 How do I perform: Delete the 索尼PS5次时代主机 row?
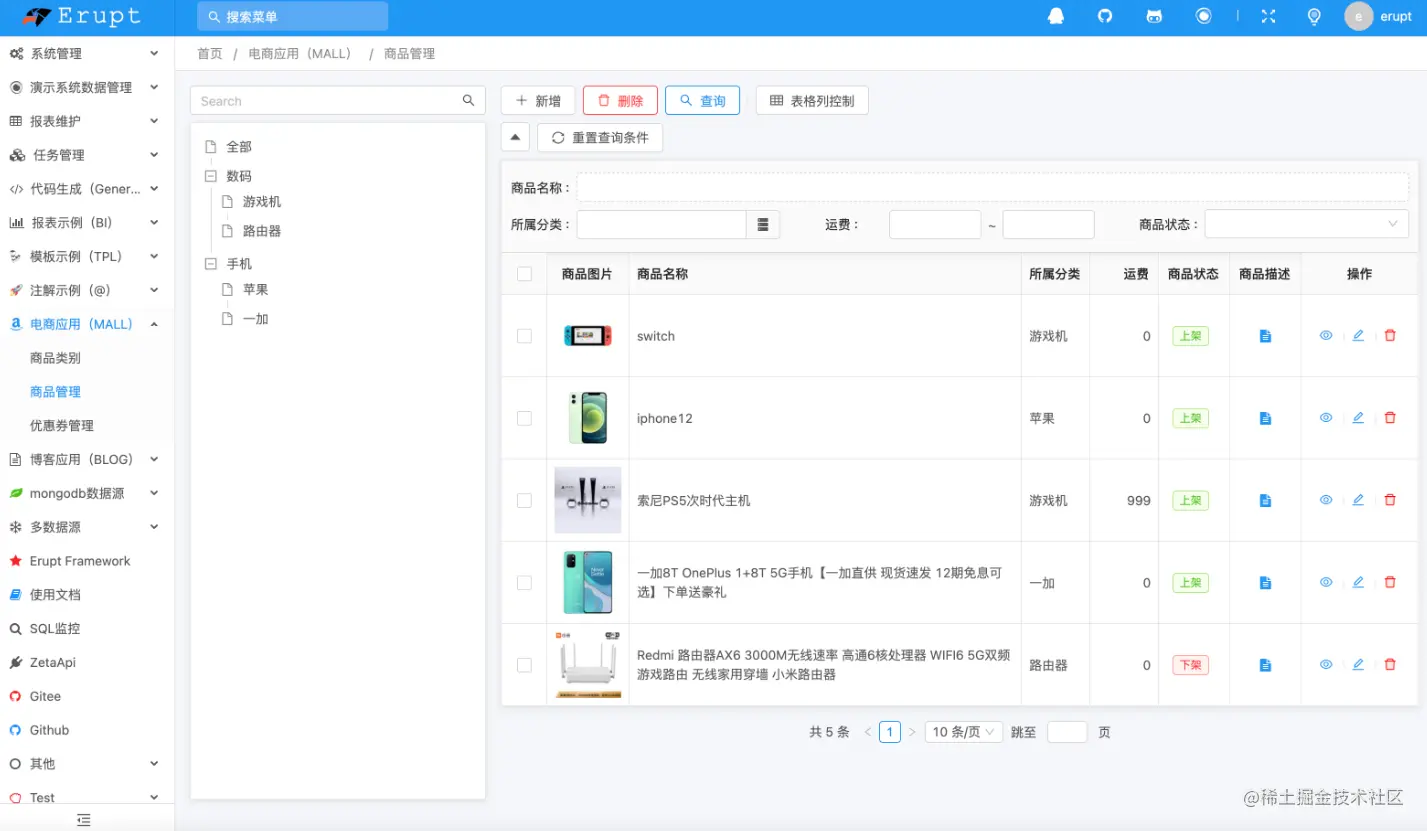[x=1390, y=500]
